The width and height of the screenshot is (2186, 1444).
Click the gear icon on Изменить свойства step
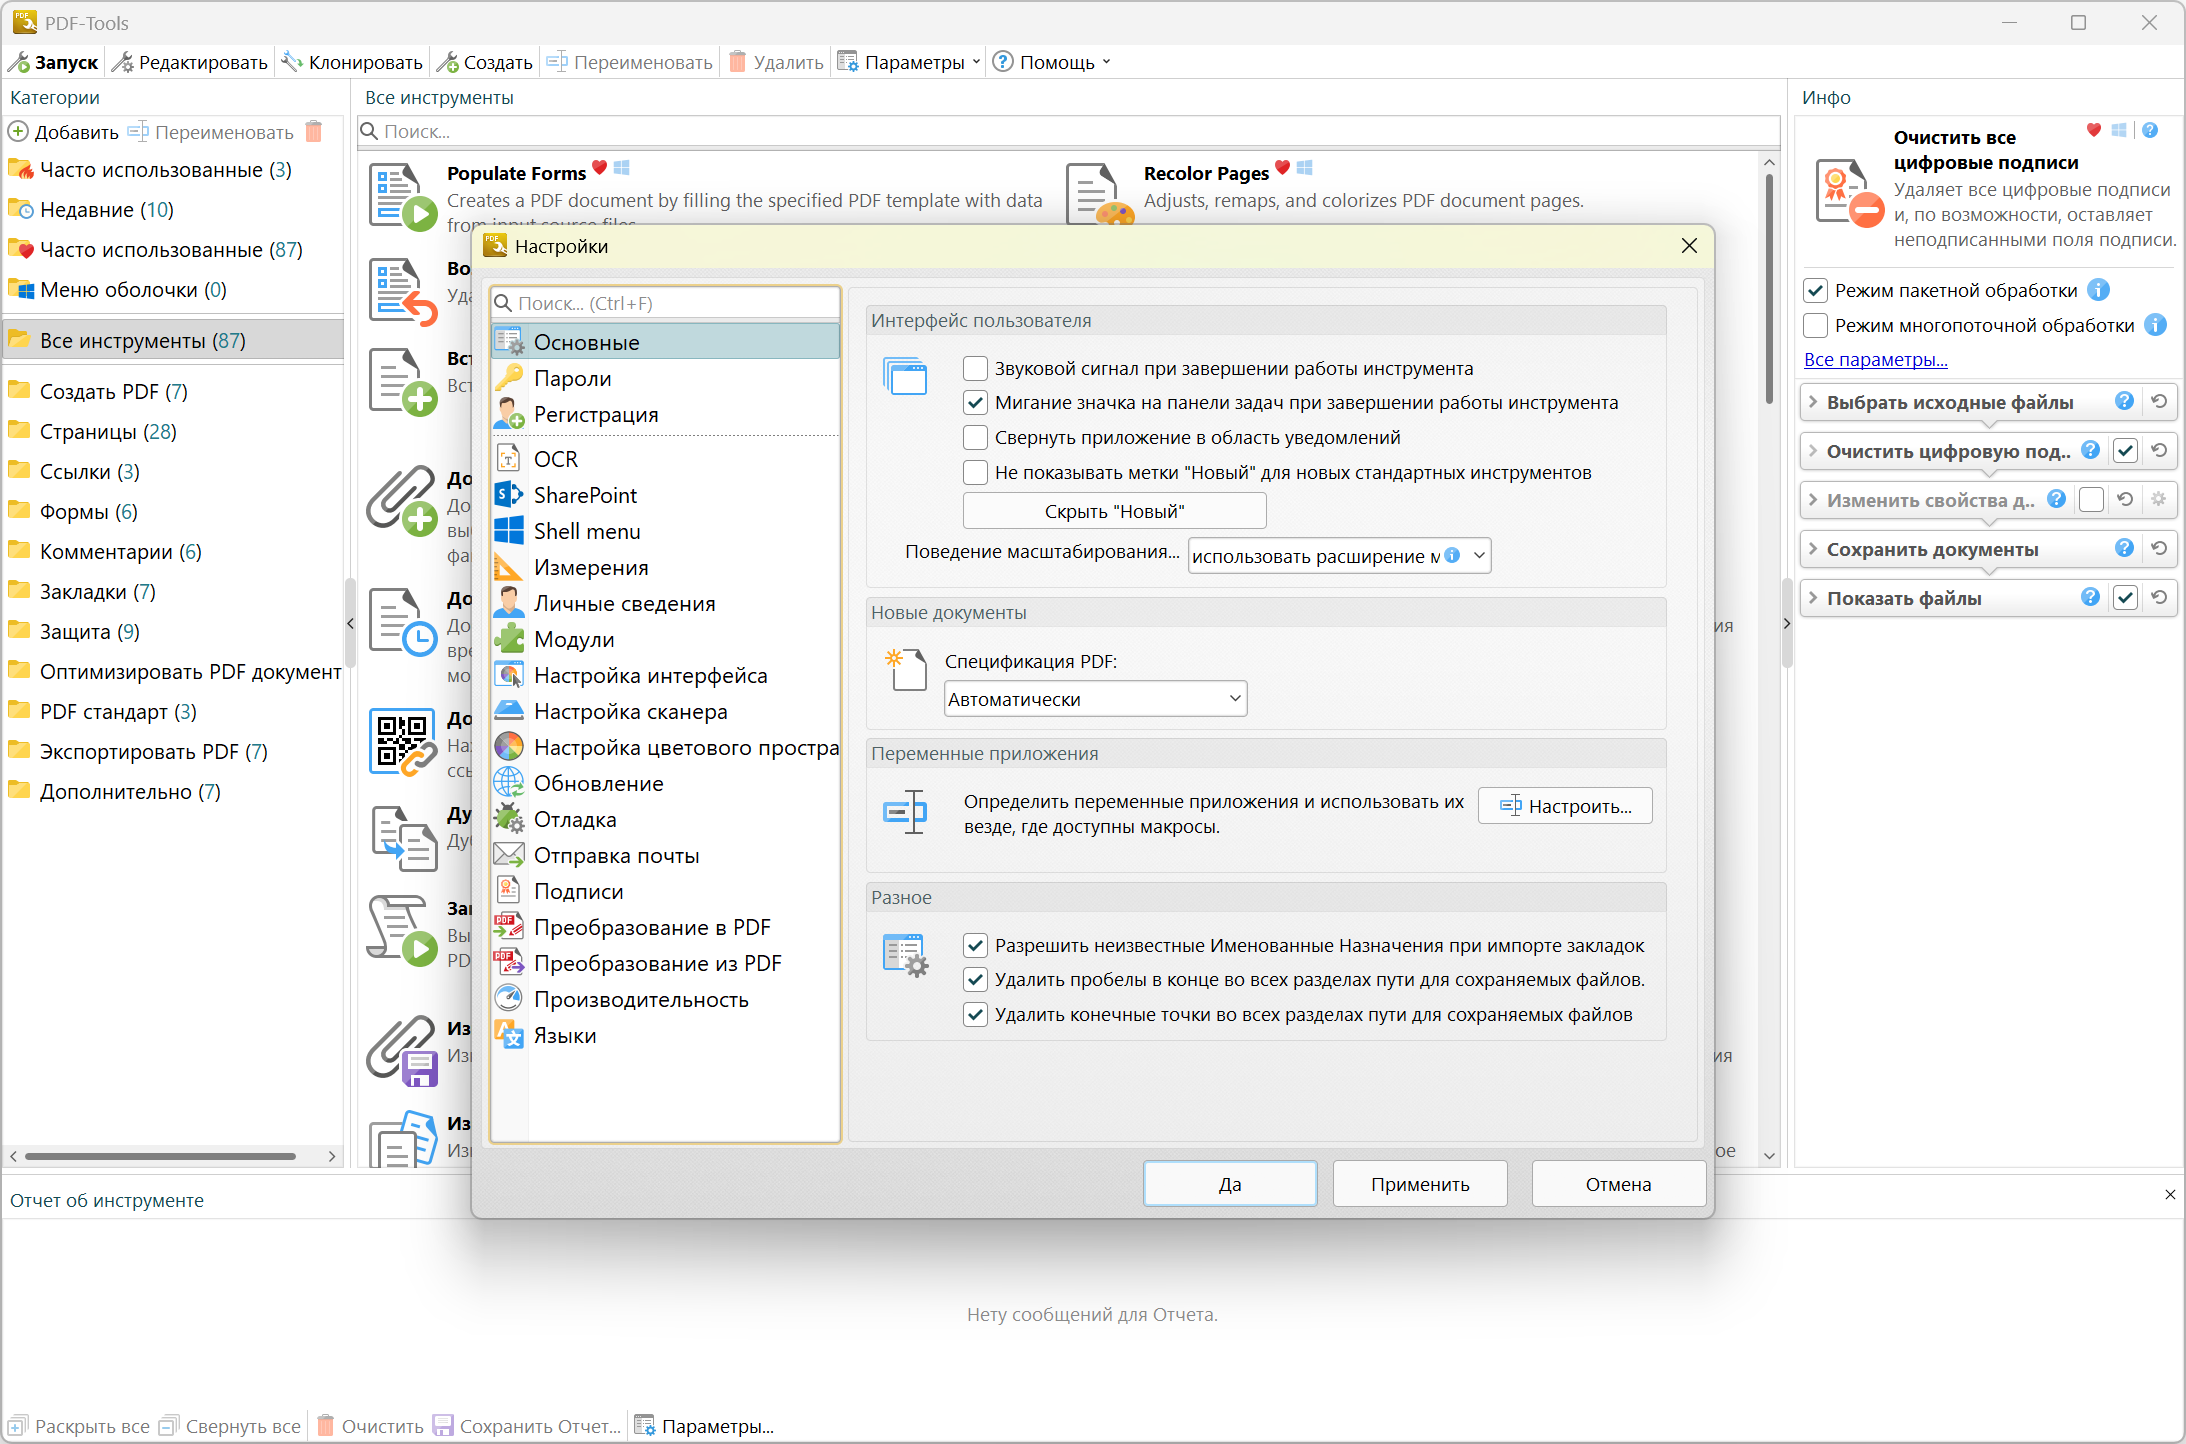2159,500
